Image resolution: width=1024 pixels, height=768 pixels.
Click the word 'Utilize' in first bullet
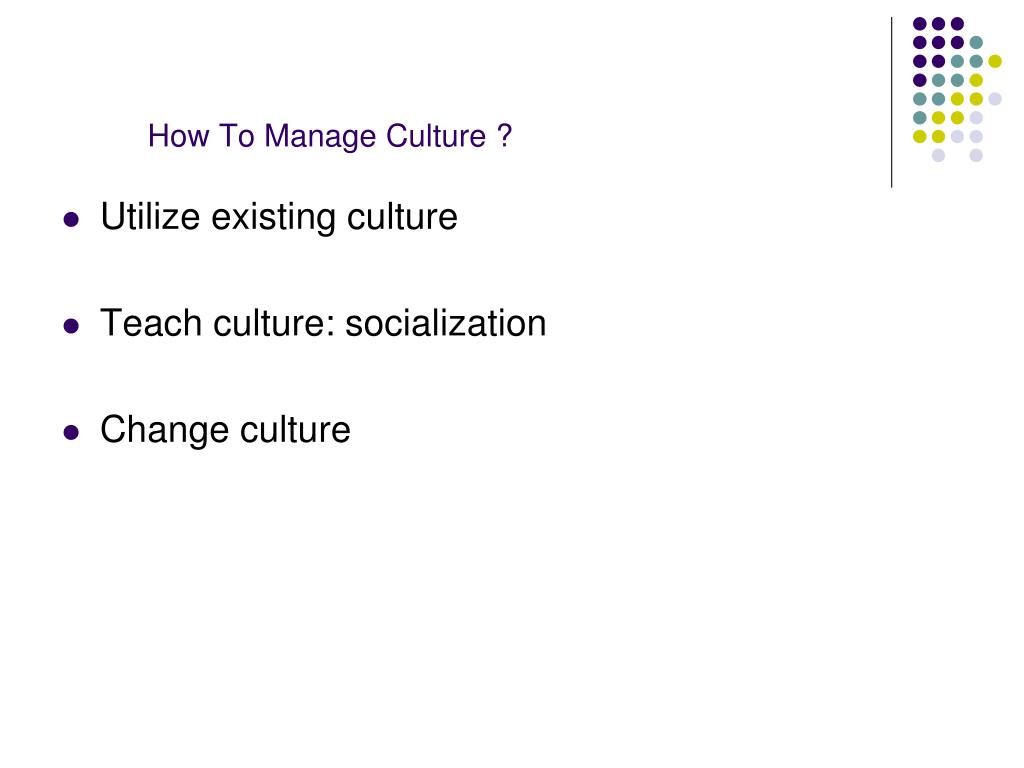click(x=150, y=216)
